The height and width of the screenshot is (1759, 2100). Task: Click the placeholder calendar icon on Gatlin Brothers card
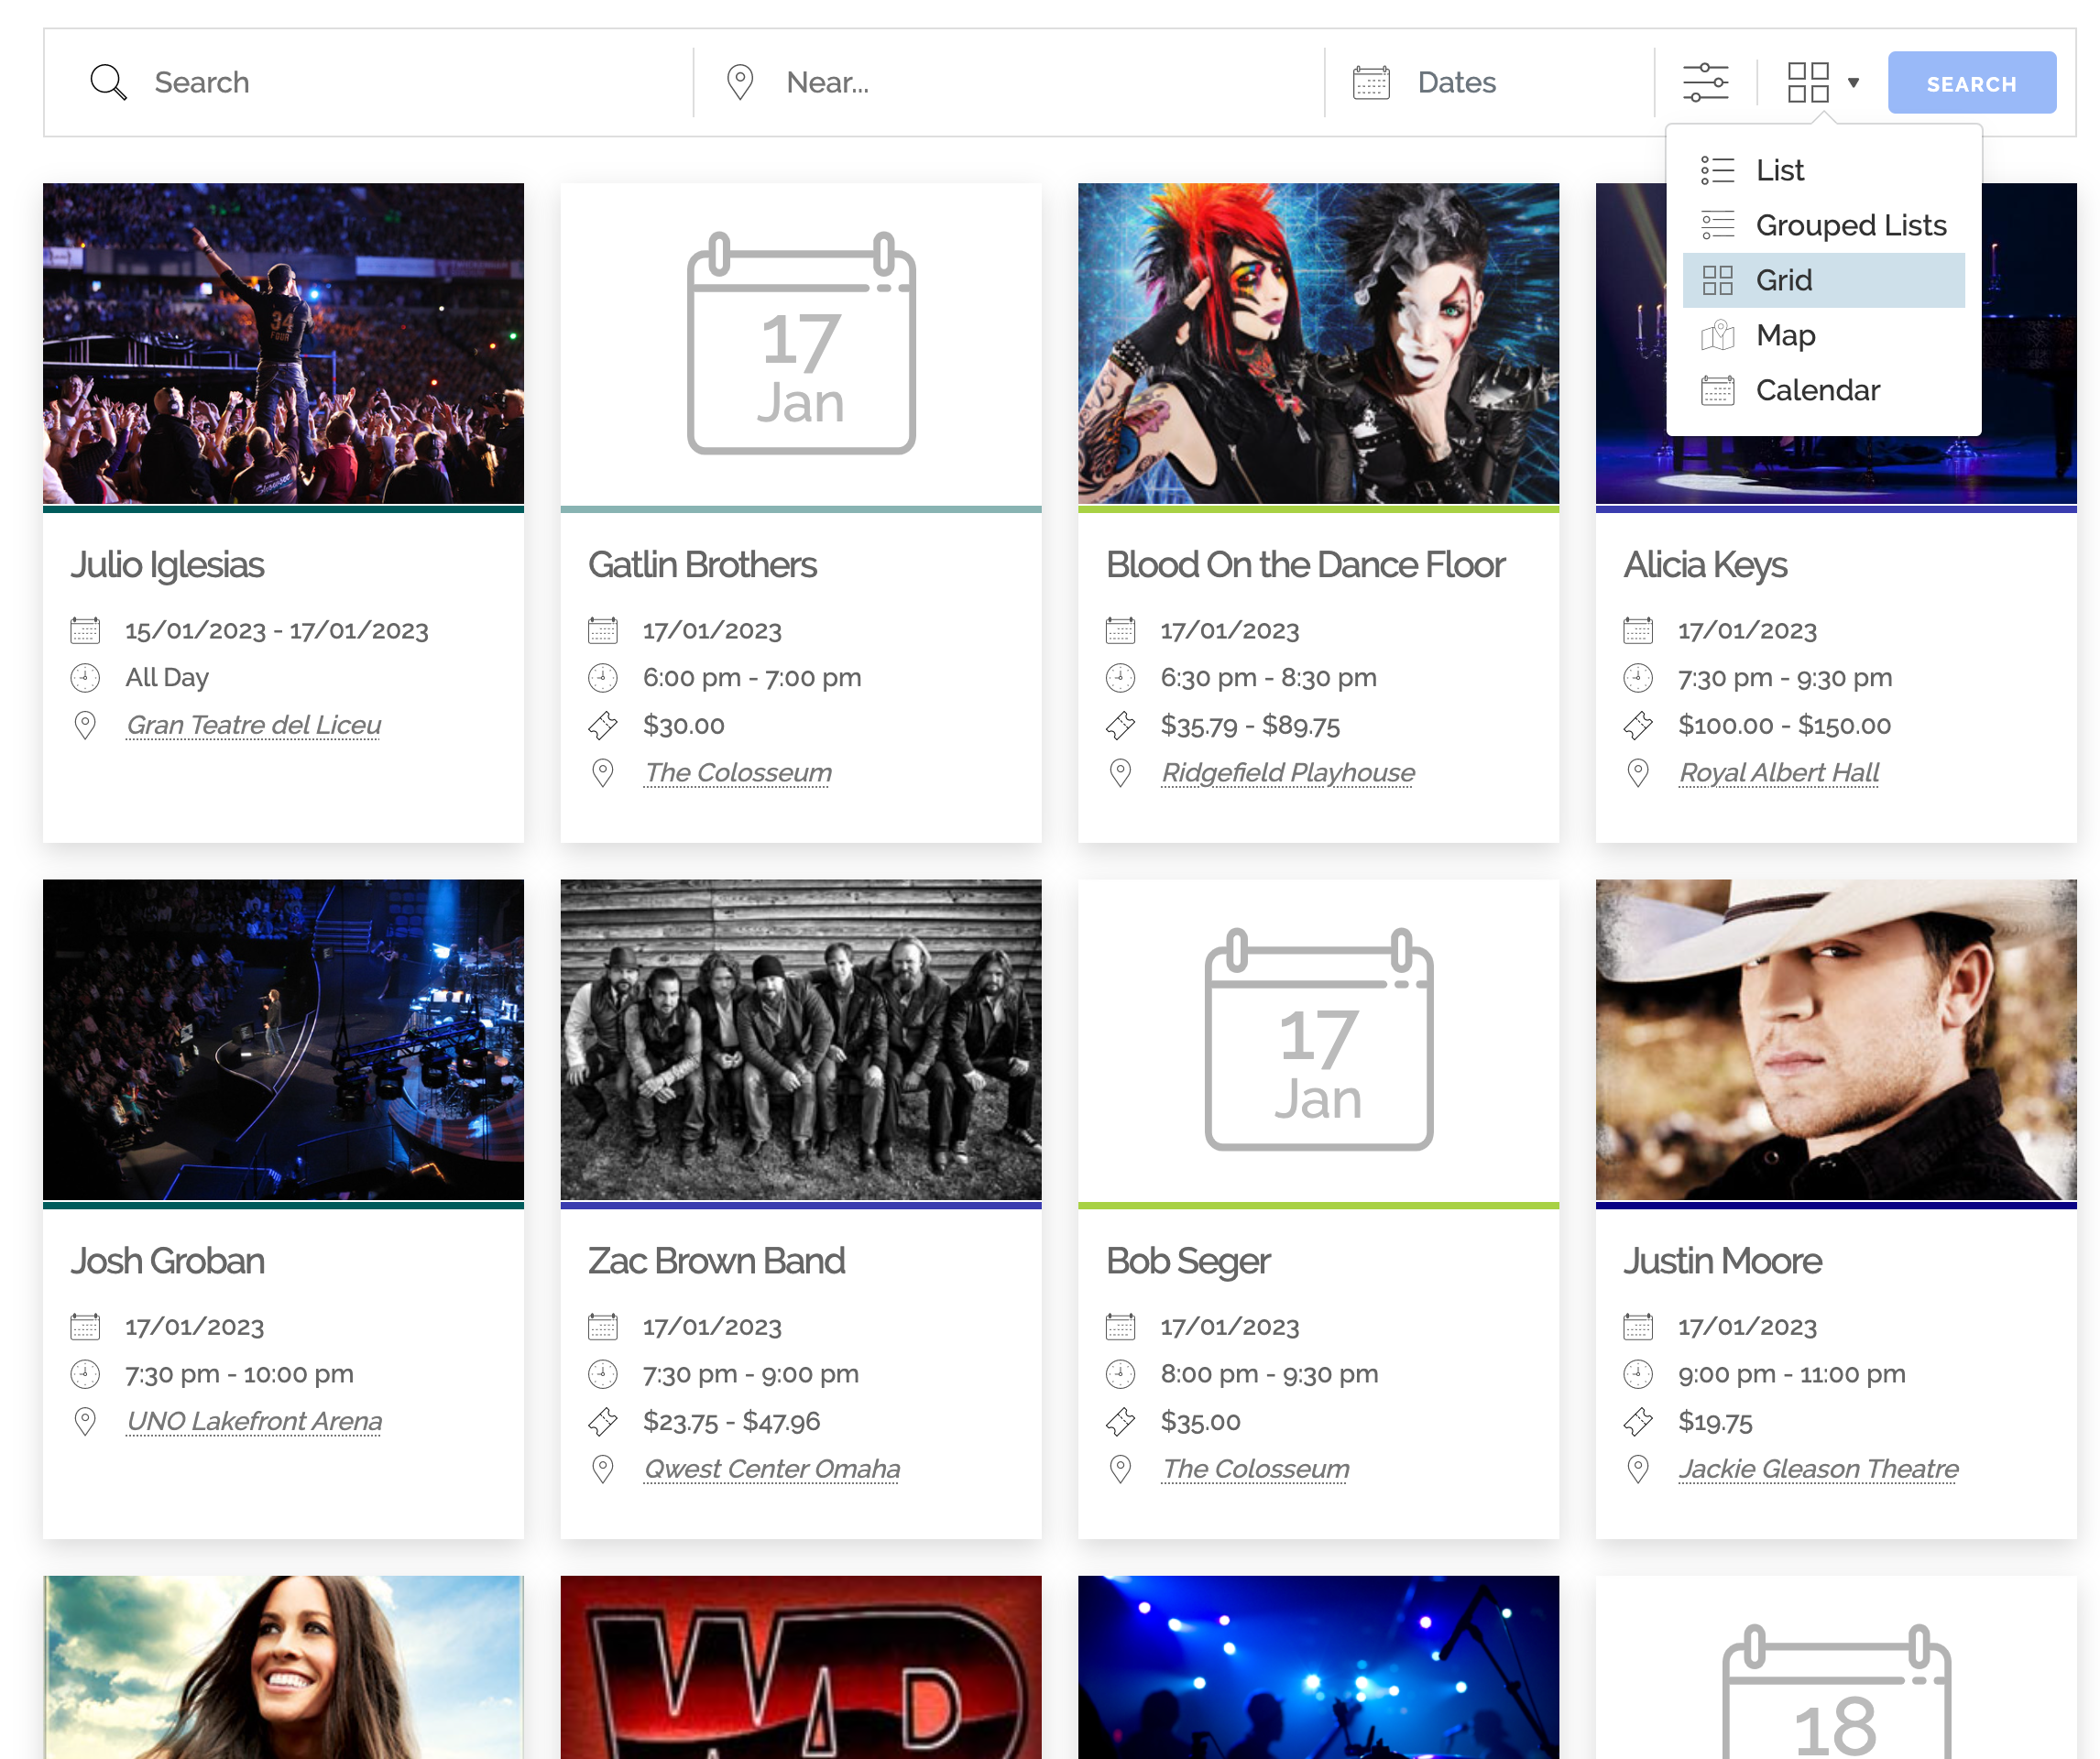pyautogui.click(x=800, y=343)
